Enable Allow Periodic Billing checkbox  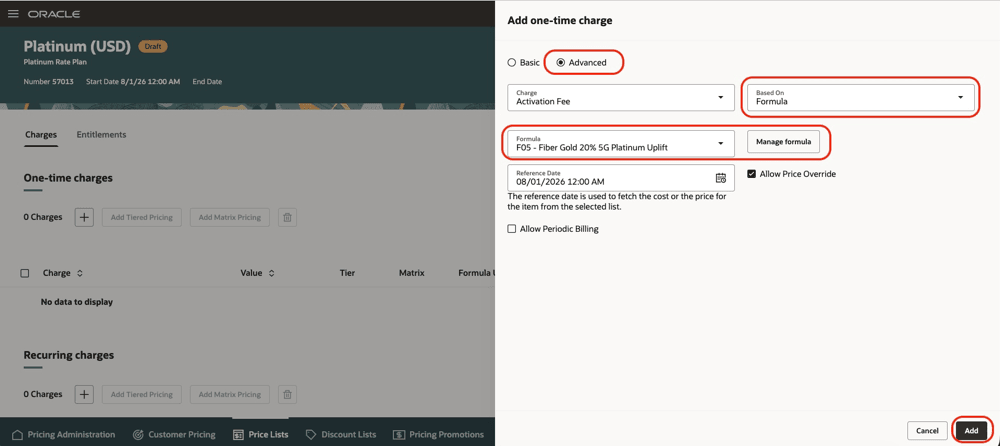pyautogui.click(x=511, y=228)
